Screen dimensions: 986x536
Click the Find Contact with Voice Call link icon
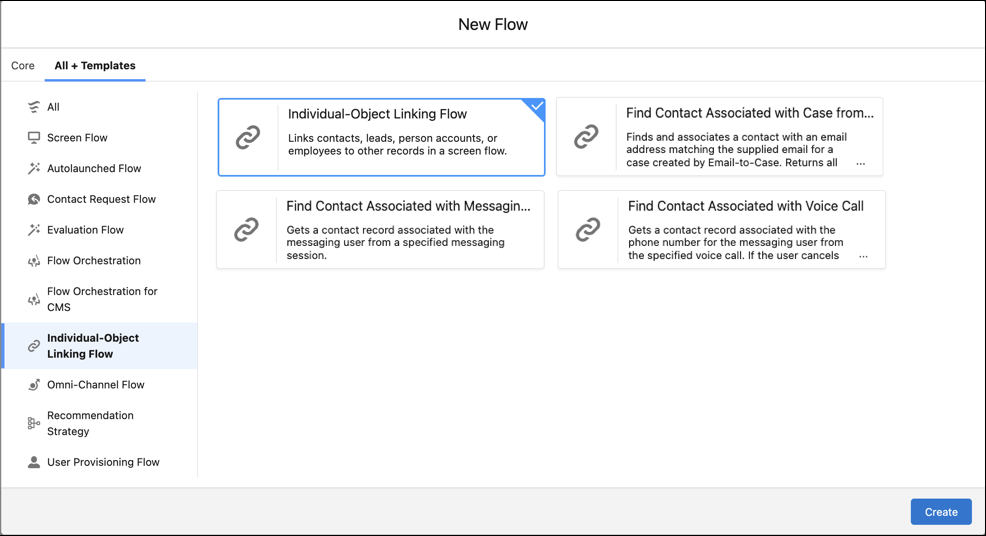(x=588, y=230)
